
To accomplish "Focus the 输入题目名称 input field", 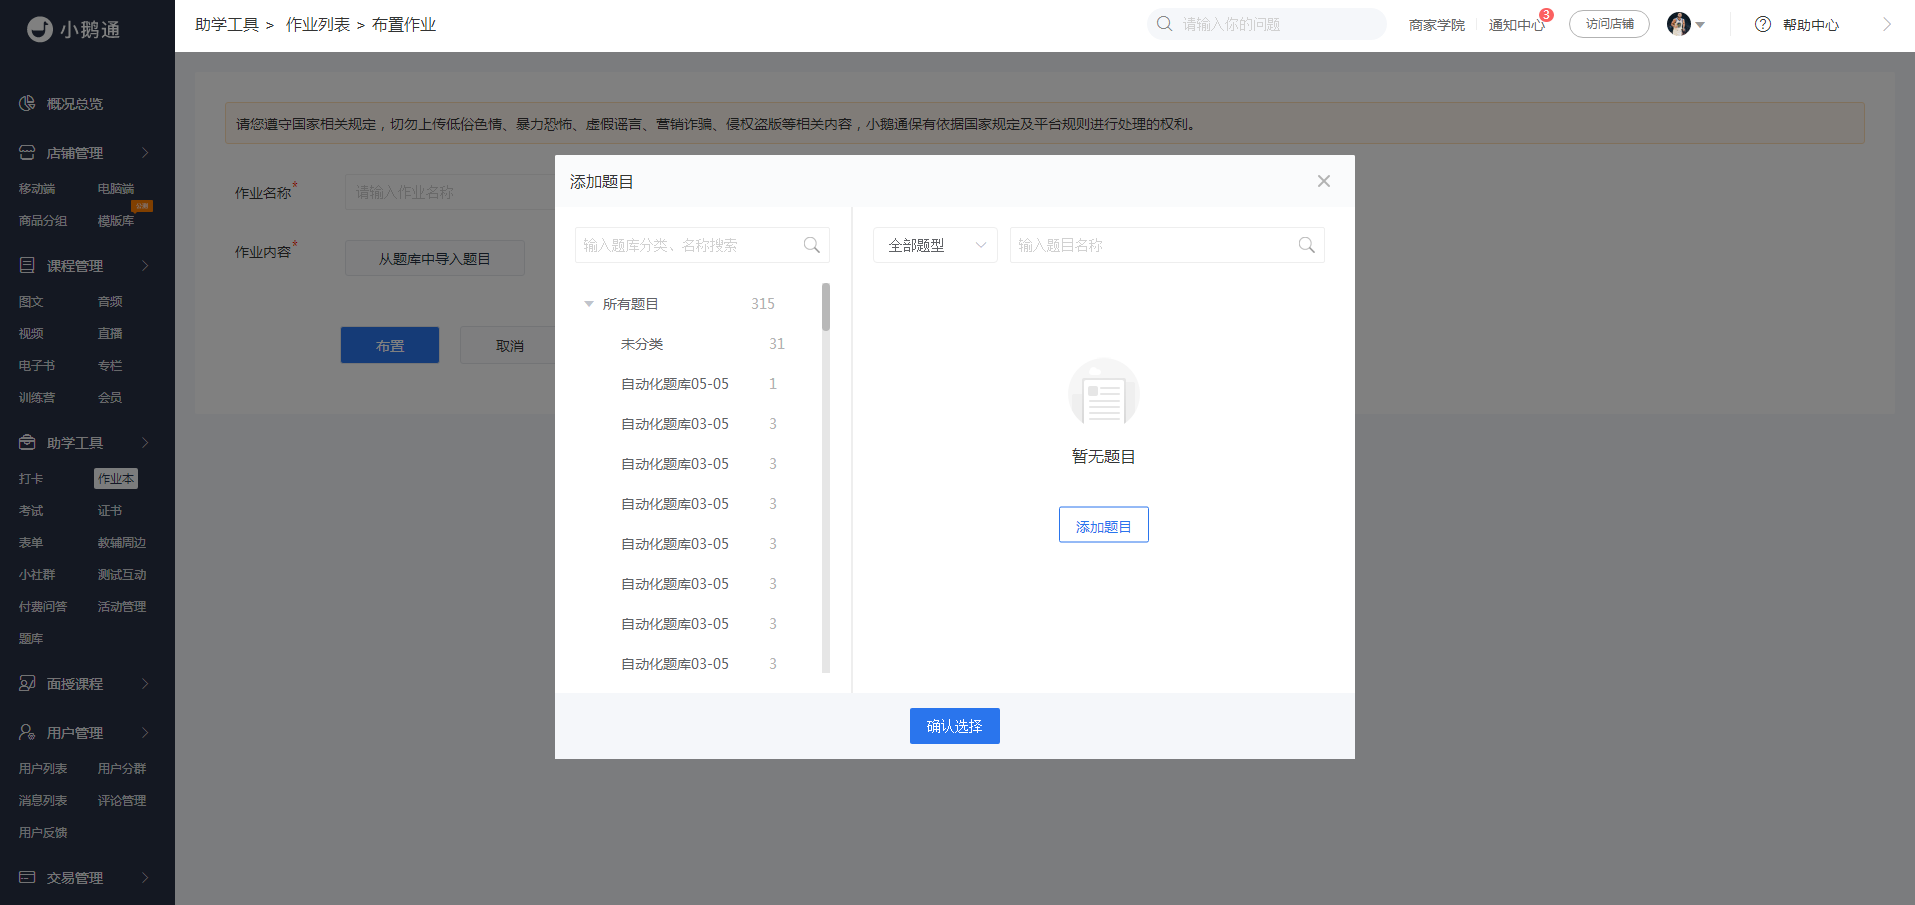I will click(1155, 245).
